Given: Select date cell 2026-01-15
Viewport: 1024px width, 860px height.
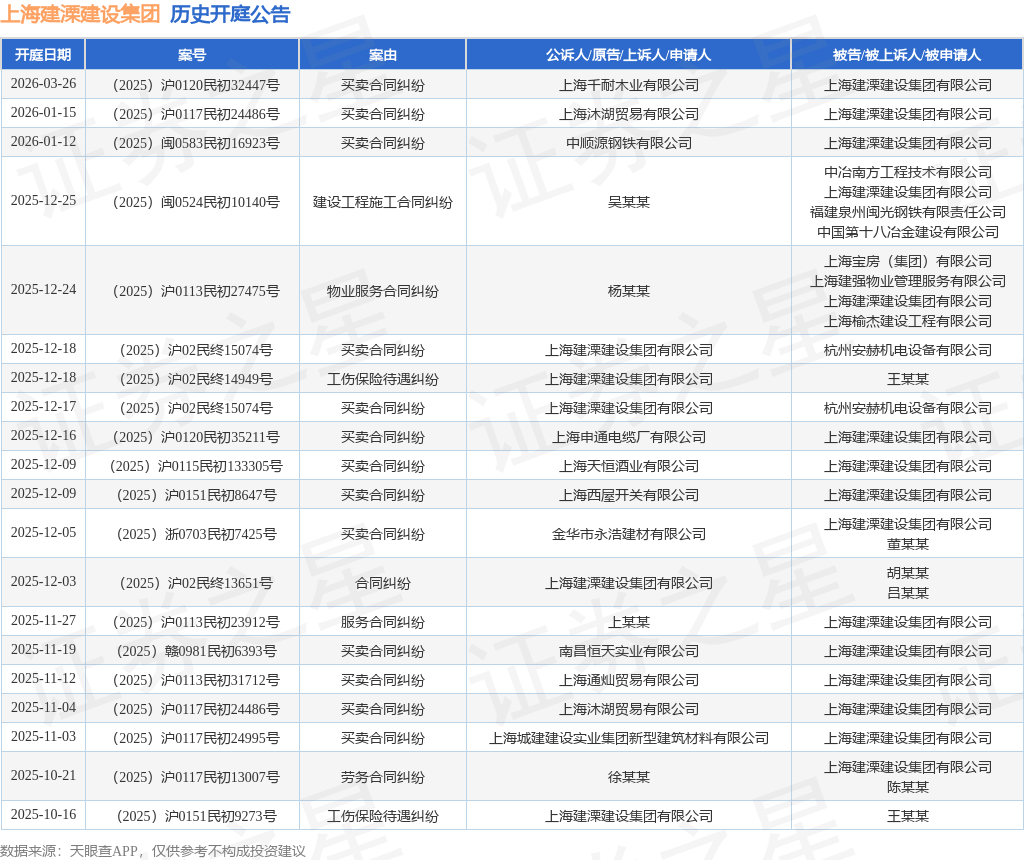Looking at the screenshot, I should point(43,113).
